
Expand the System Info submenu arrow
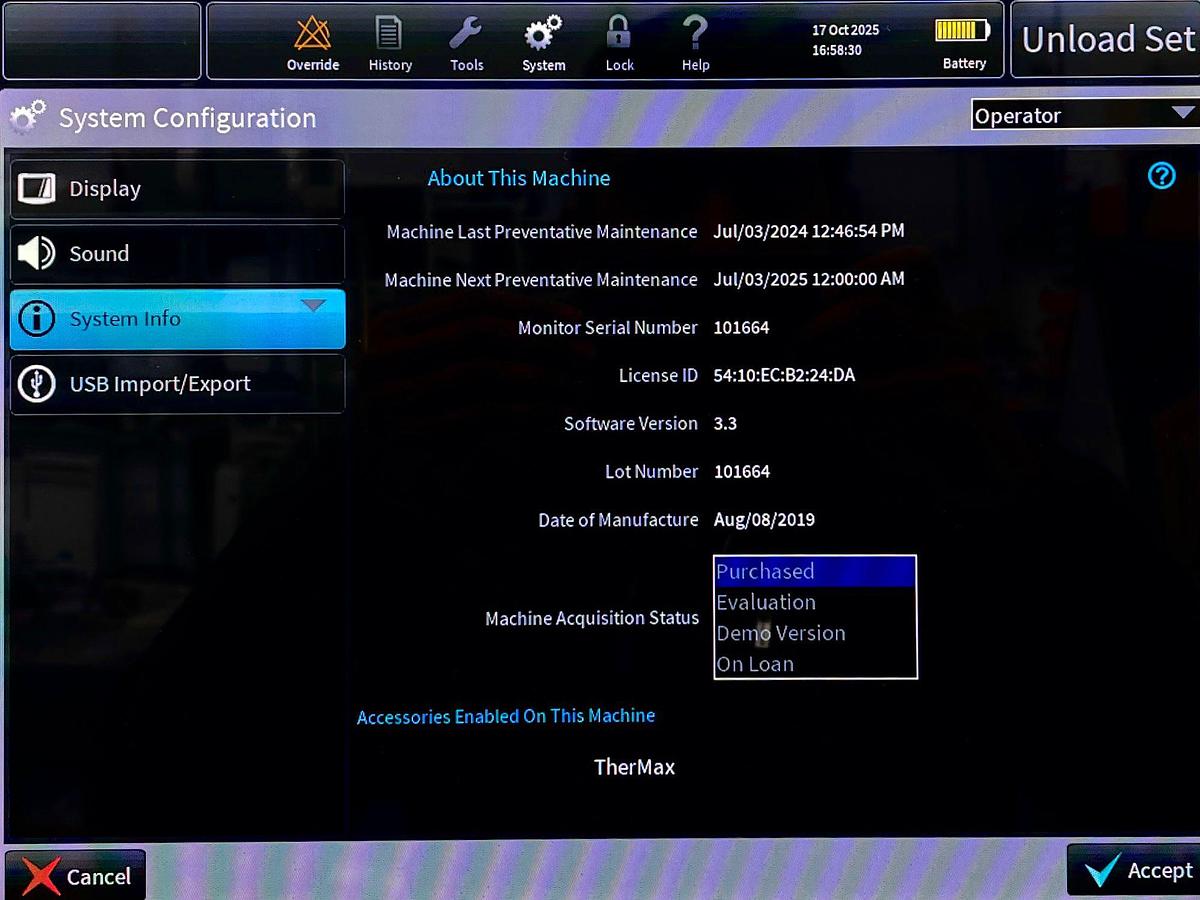[x=314, y=305]
